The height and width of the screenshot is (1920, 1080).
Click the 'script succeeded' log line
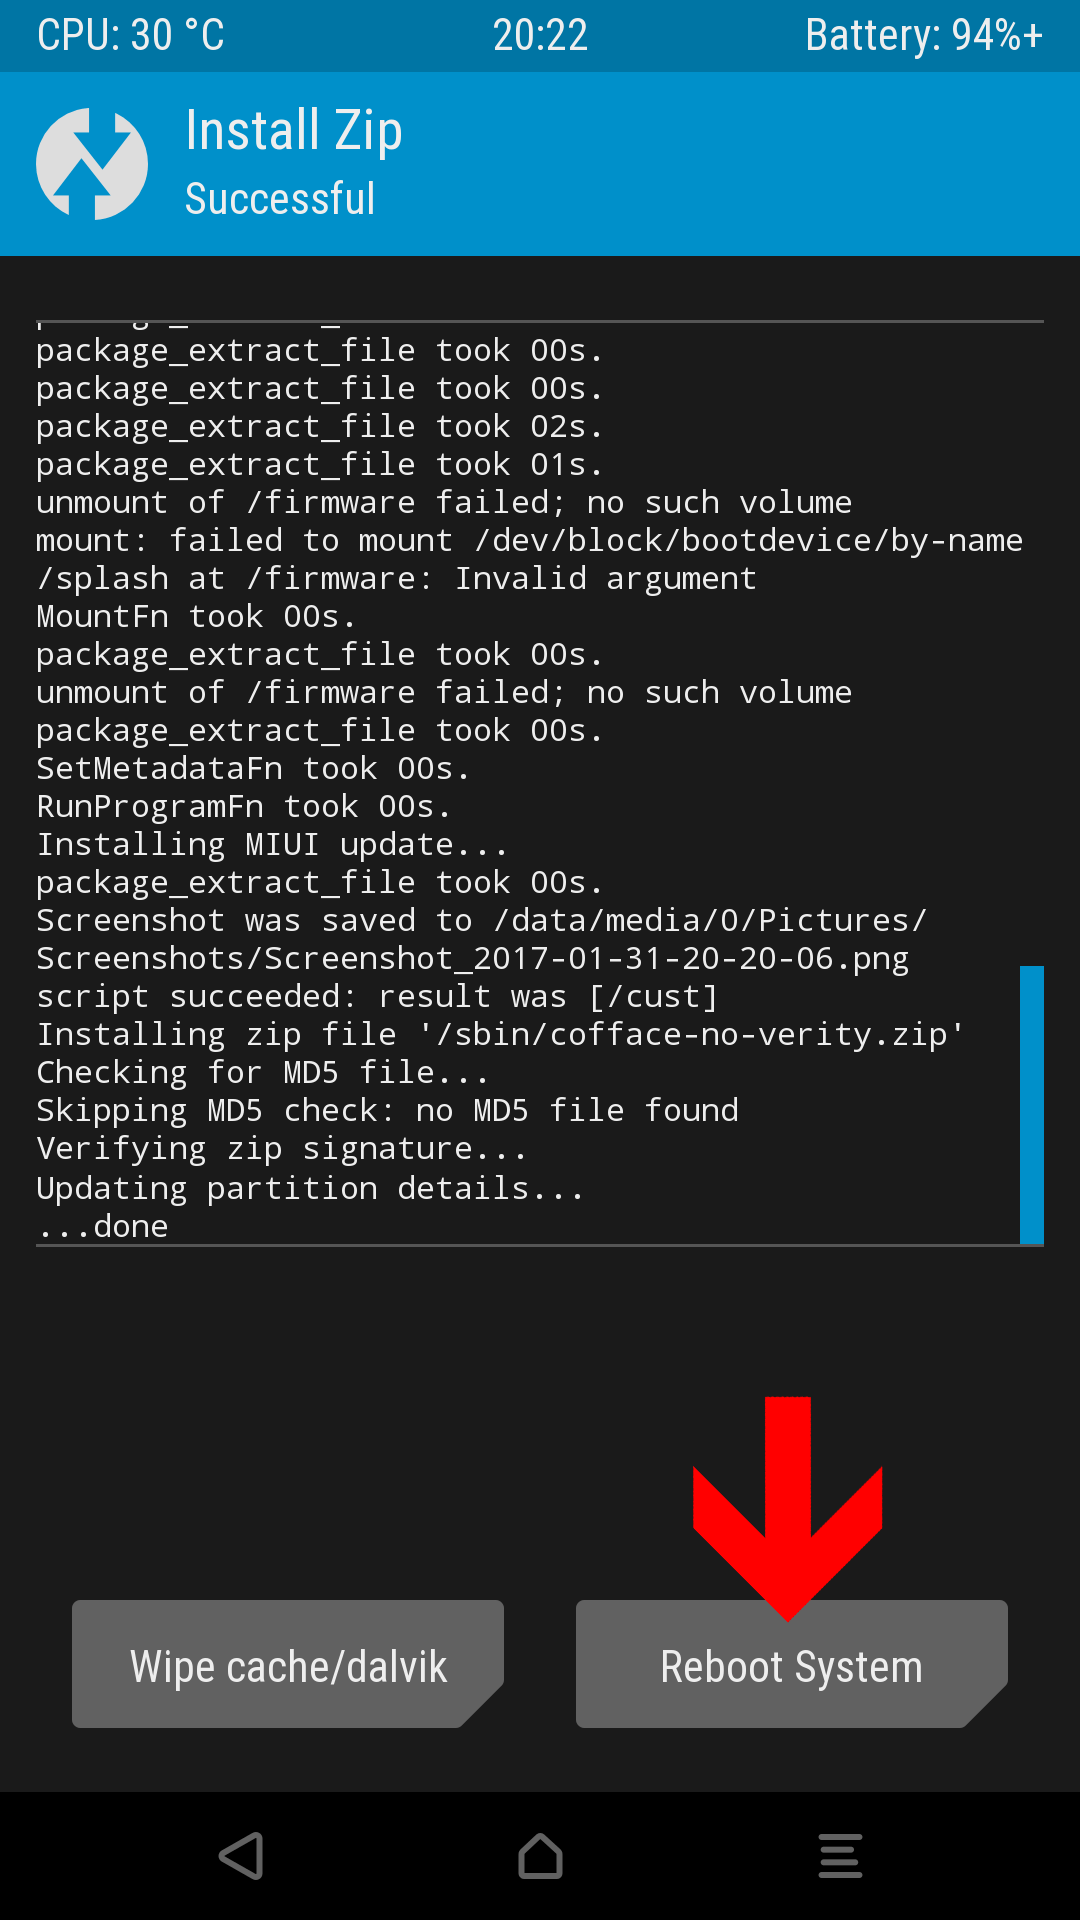pyautogui.click(x=377, y=997)
